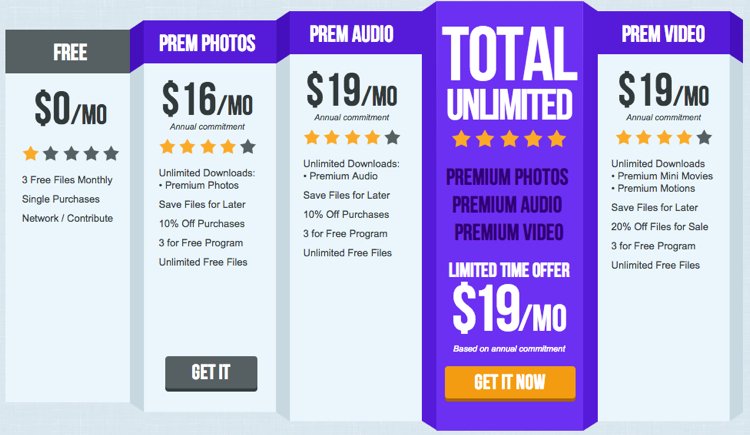Click the Limited Time Offer $19/MO price

click(509, 308)
